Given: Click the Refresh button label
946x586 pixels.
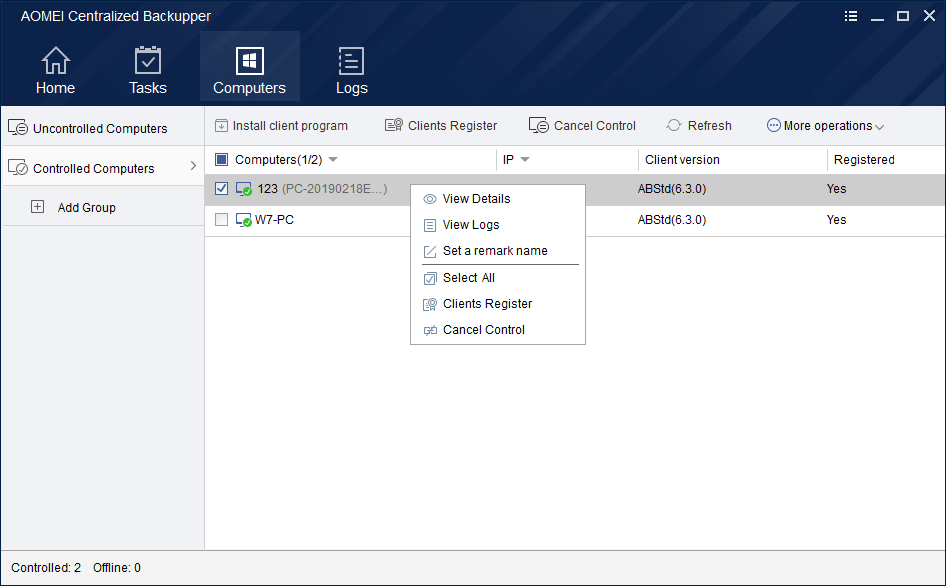Looking at the screenshot, I should [710, 126].
